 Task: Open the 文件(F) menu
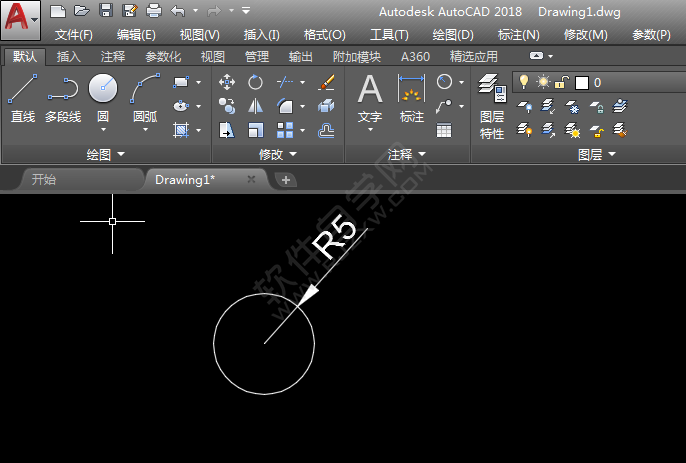[x=74, y=35]
